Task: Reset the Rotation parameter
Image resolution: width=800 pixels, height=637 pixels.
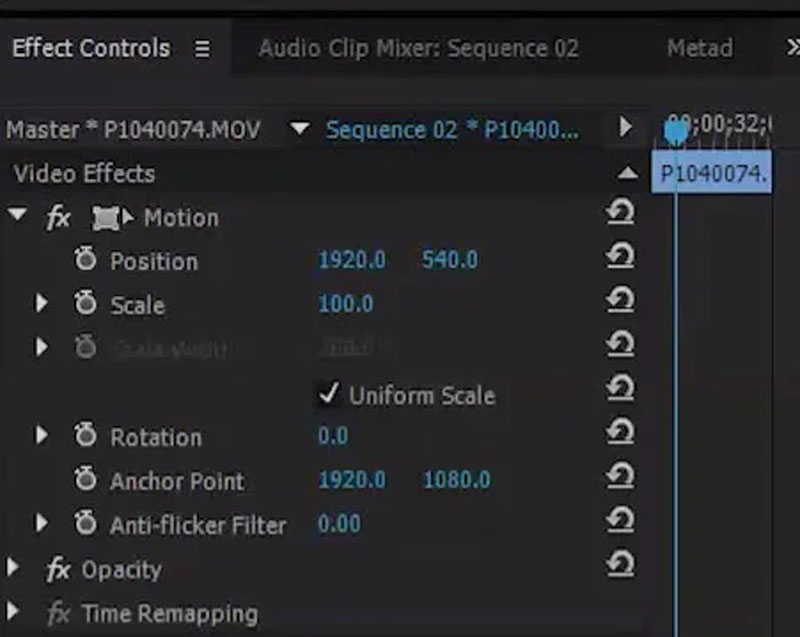Action: point(620,432)
